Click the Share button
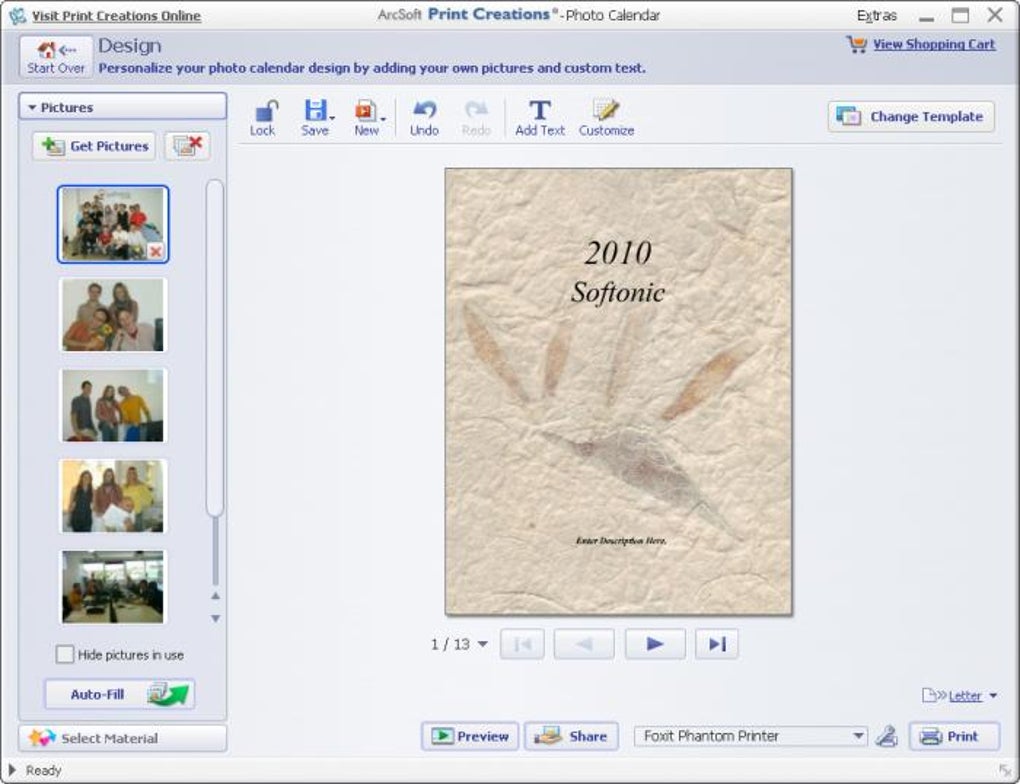Viewport: 1020px width, 784px height. [571, 736]
